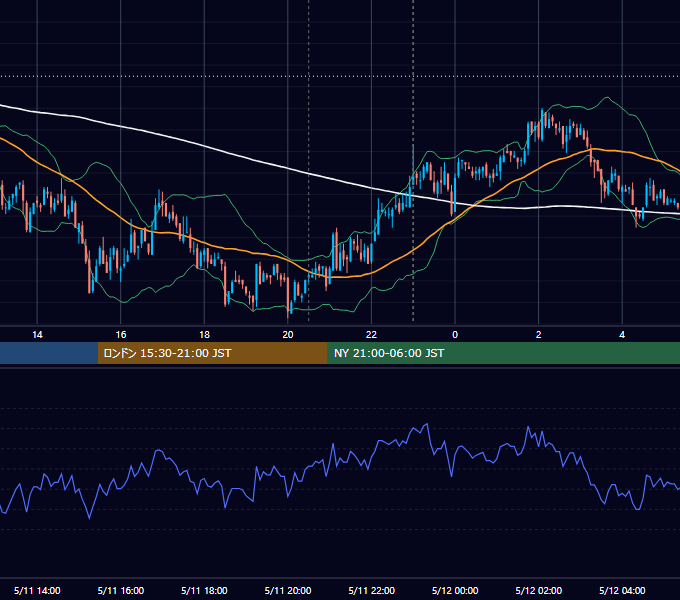Select the London 15:30-21:00 JST session bar
Viewport: 680px width, 600px height.
(x=212, y=353)
